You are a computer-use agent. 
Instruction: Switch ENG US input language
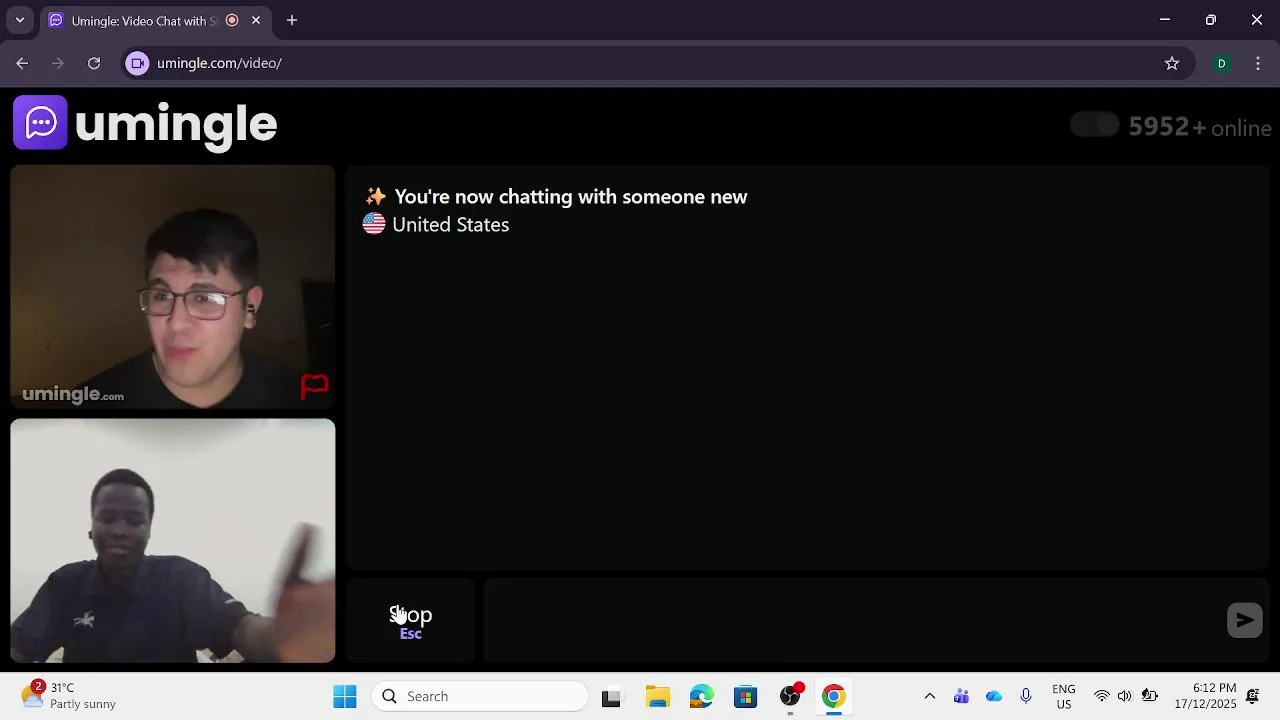coord(1064,696)
